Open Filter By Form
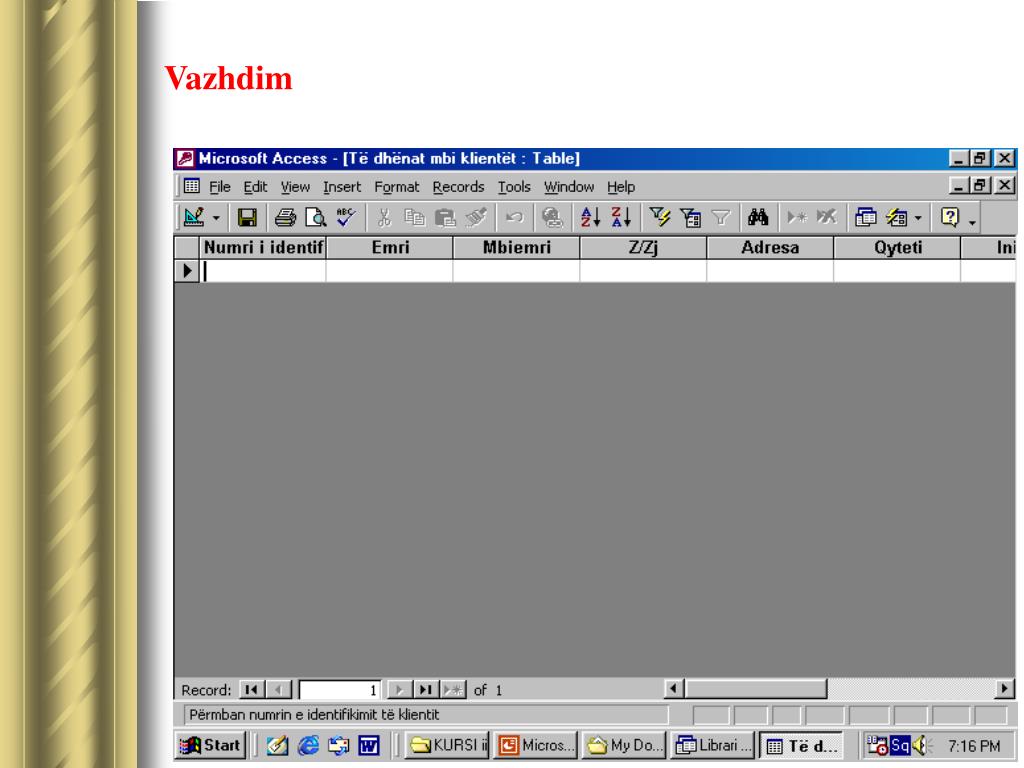 pyautogui.click(x=690, y=217)
